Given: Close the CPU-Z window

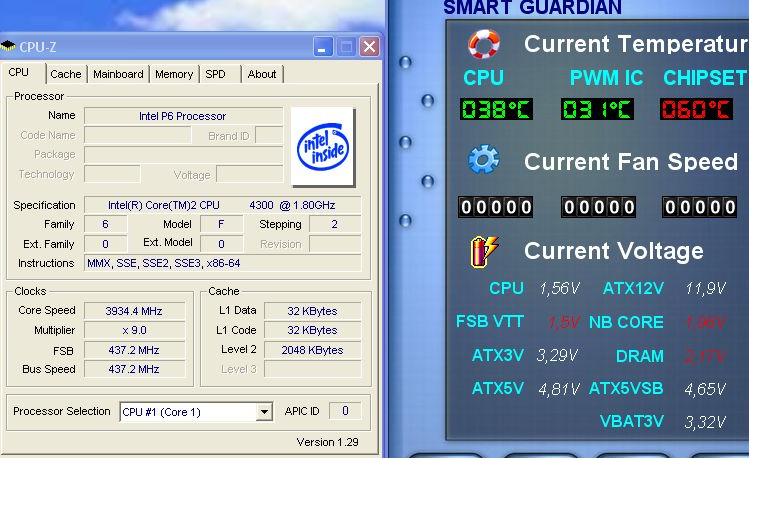Looking at the screenshot, I should click(x=369, y=47).
